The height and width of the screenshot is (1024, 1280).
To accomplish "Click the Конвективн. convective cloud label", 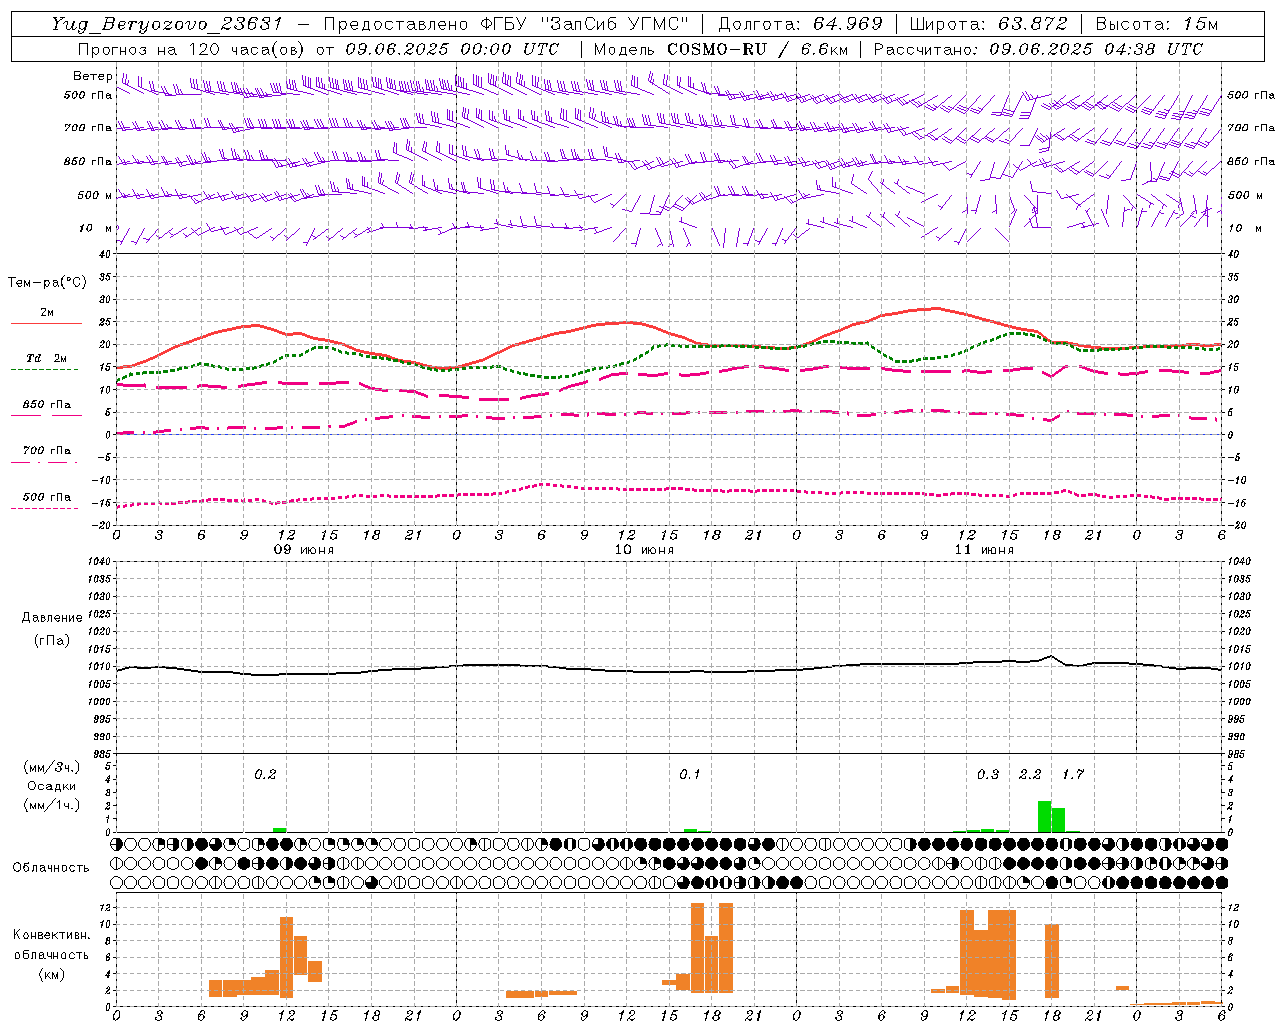I will (x=52, y=935).
